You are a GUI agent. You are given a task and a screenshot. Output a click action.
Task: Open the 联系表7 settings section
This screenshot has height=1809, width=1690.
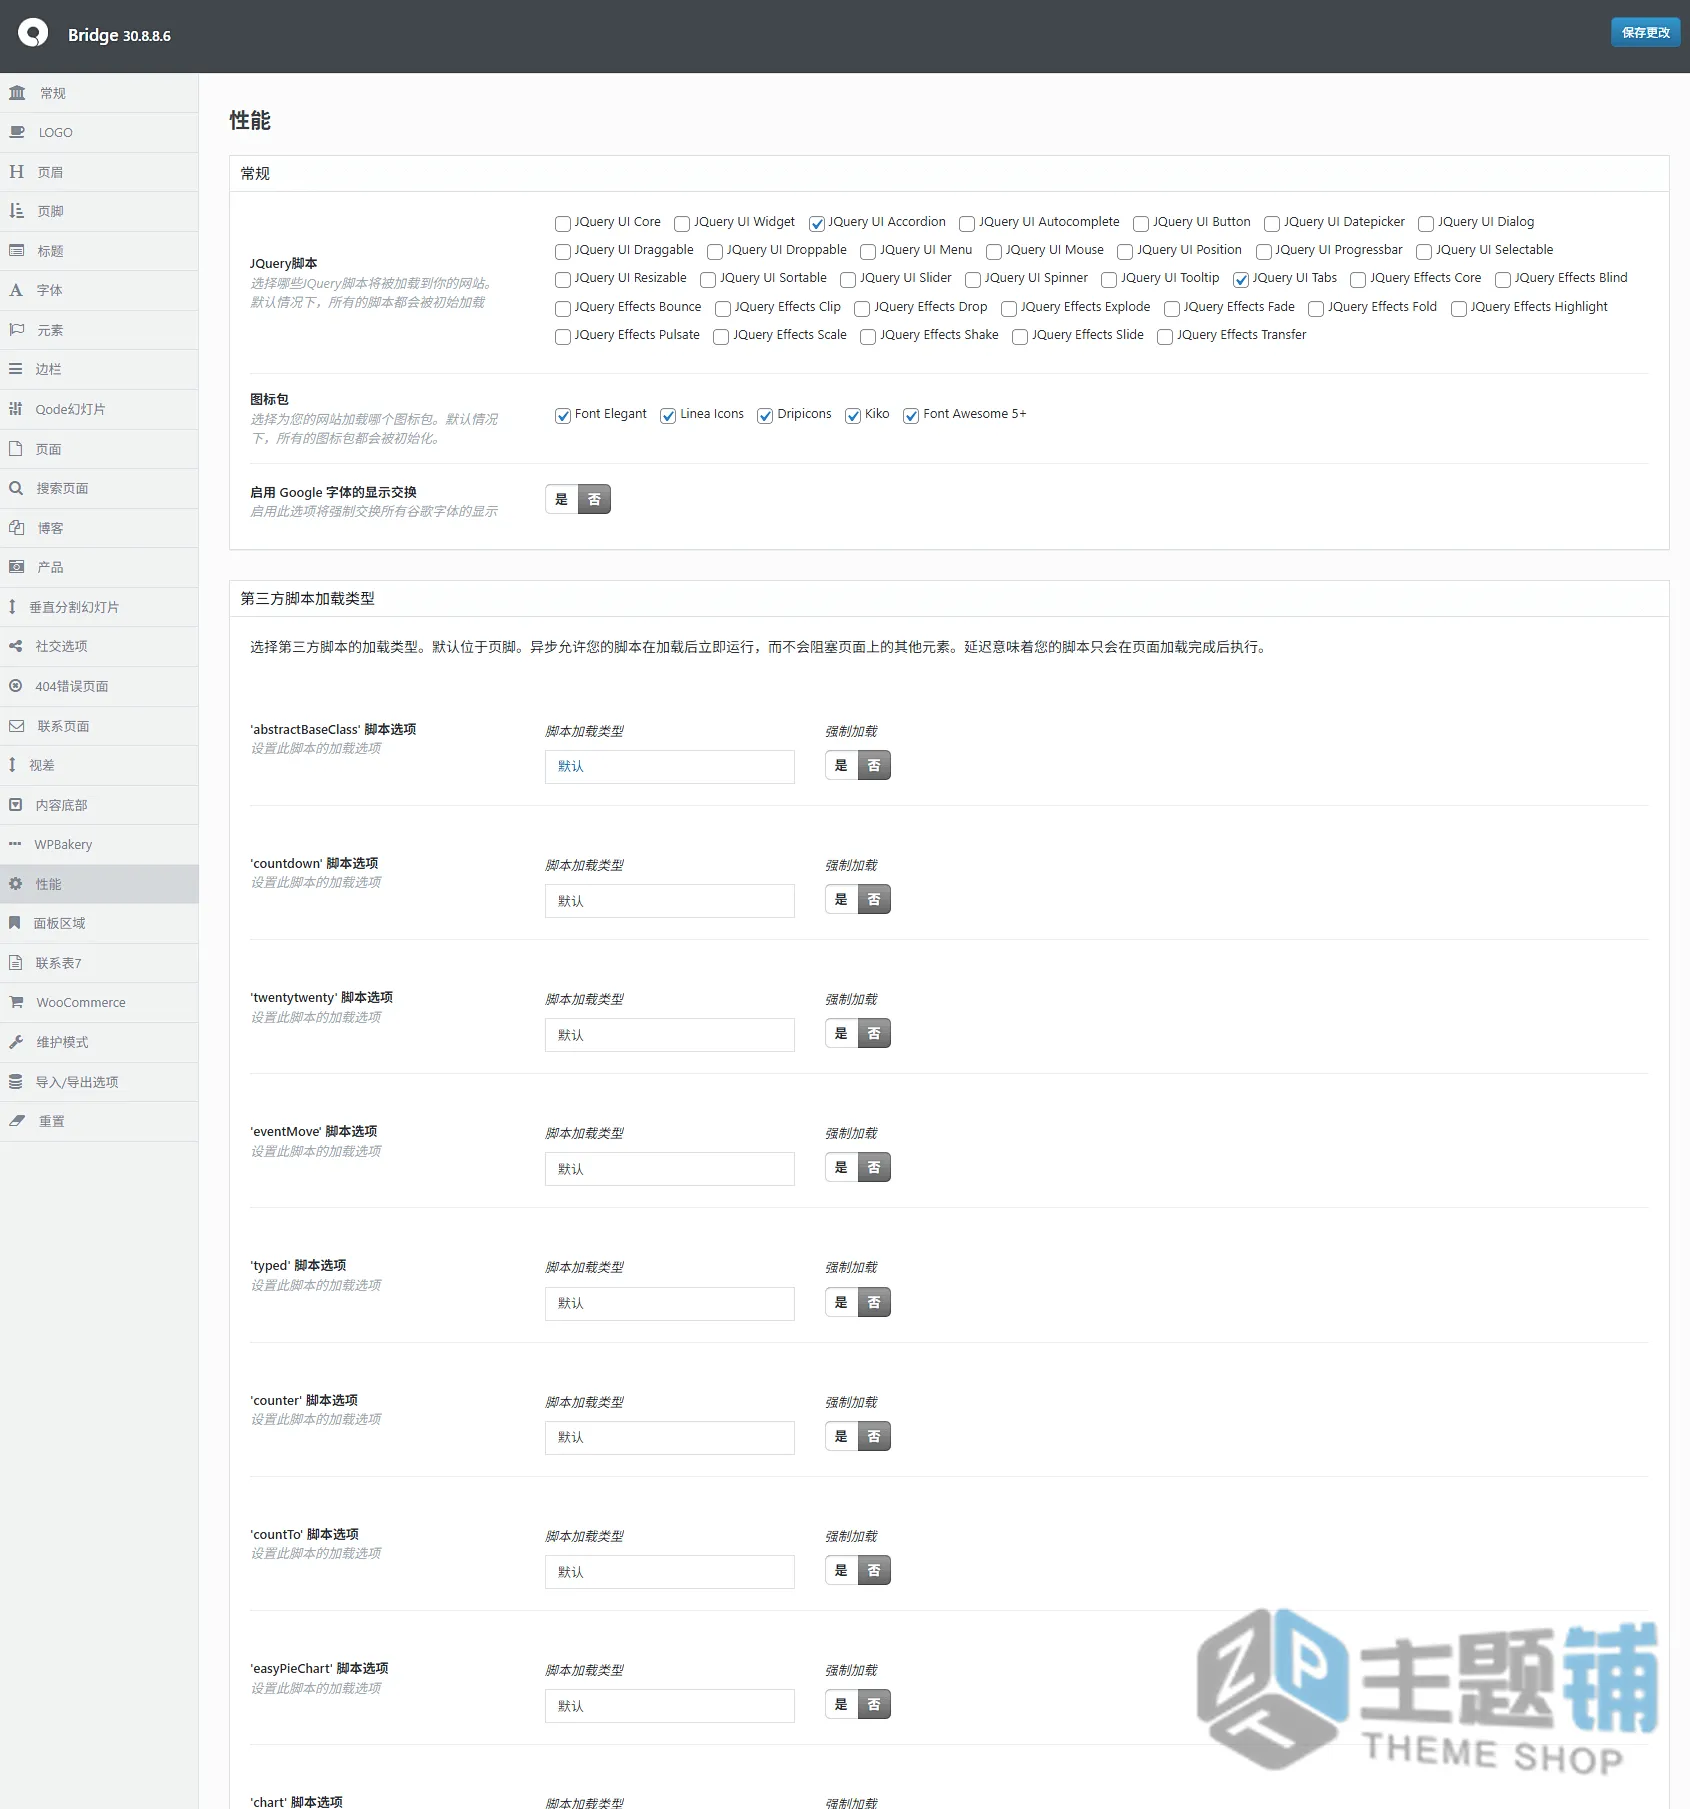[x=99, y=963]
